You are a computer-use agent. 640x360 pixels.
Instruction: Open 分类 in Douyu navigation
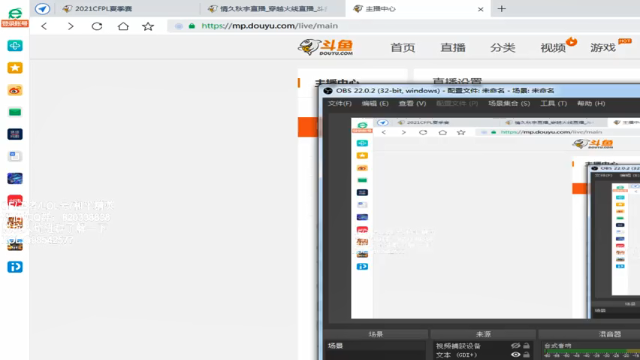[502, 48]
